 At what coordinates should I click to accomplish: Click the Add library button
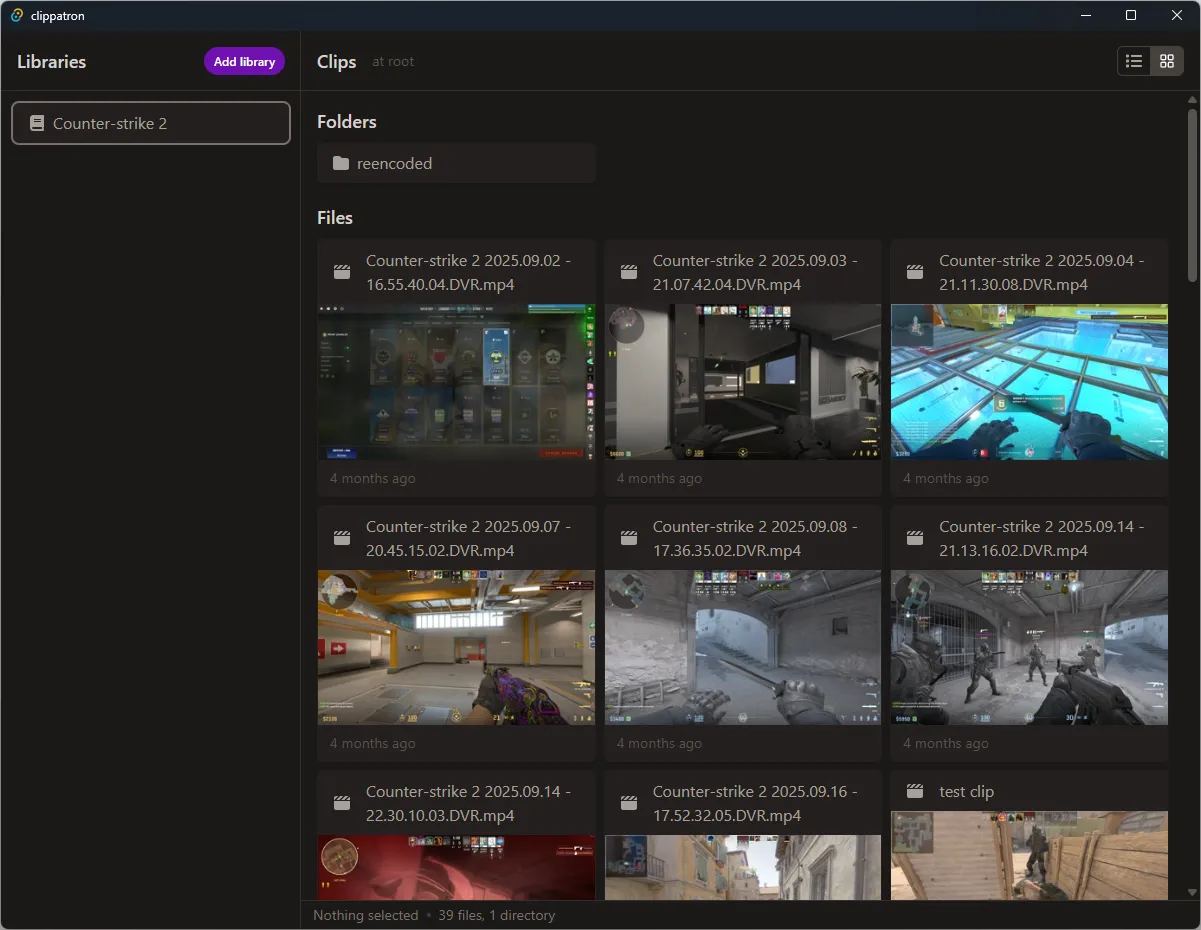point(244,61)
